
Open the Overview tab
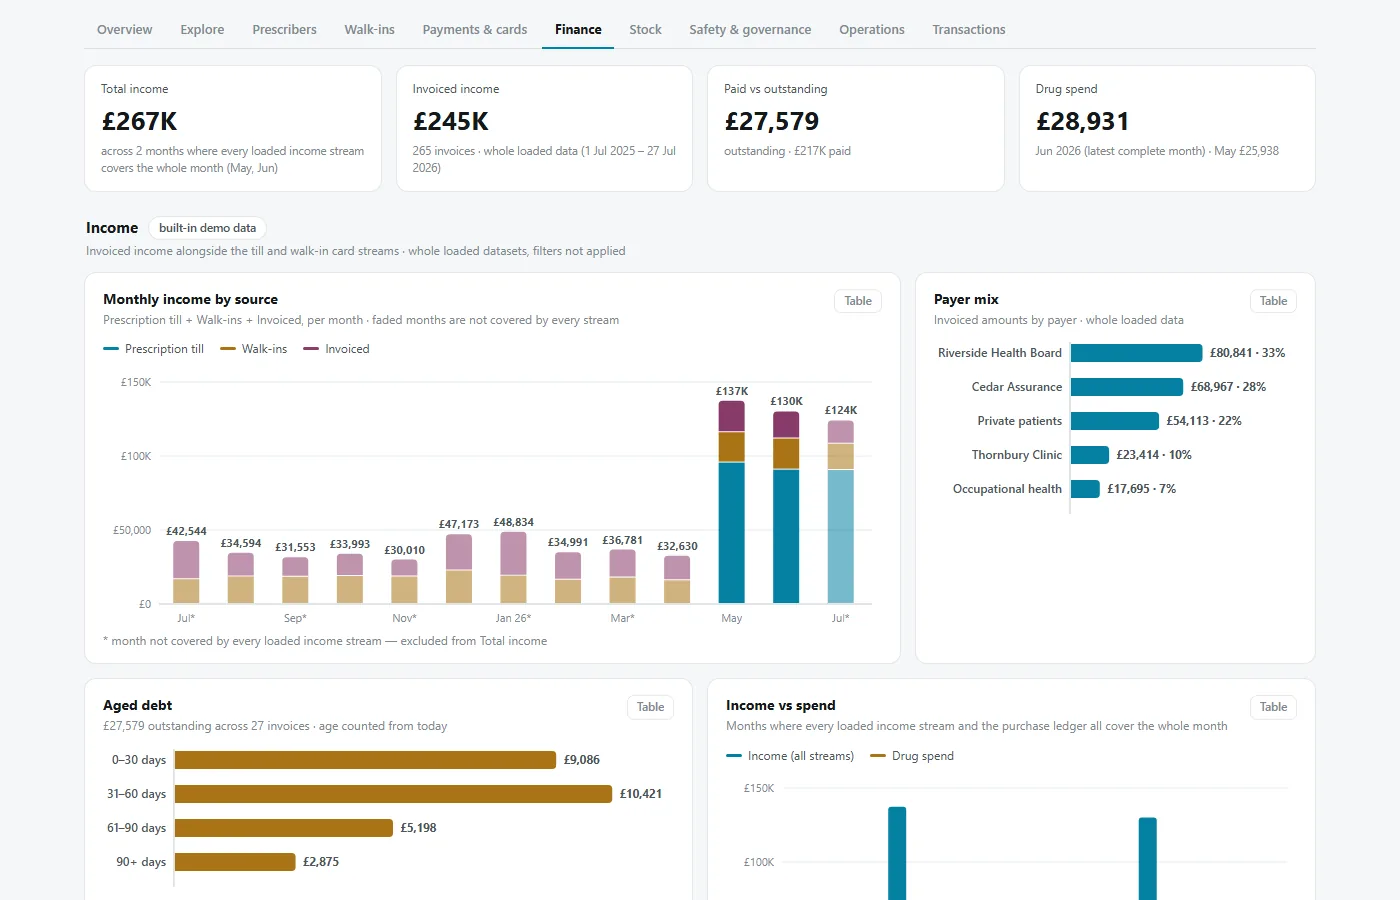click(124, 29)
